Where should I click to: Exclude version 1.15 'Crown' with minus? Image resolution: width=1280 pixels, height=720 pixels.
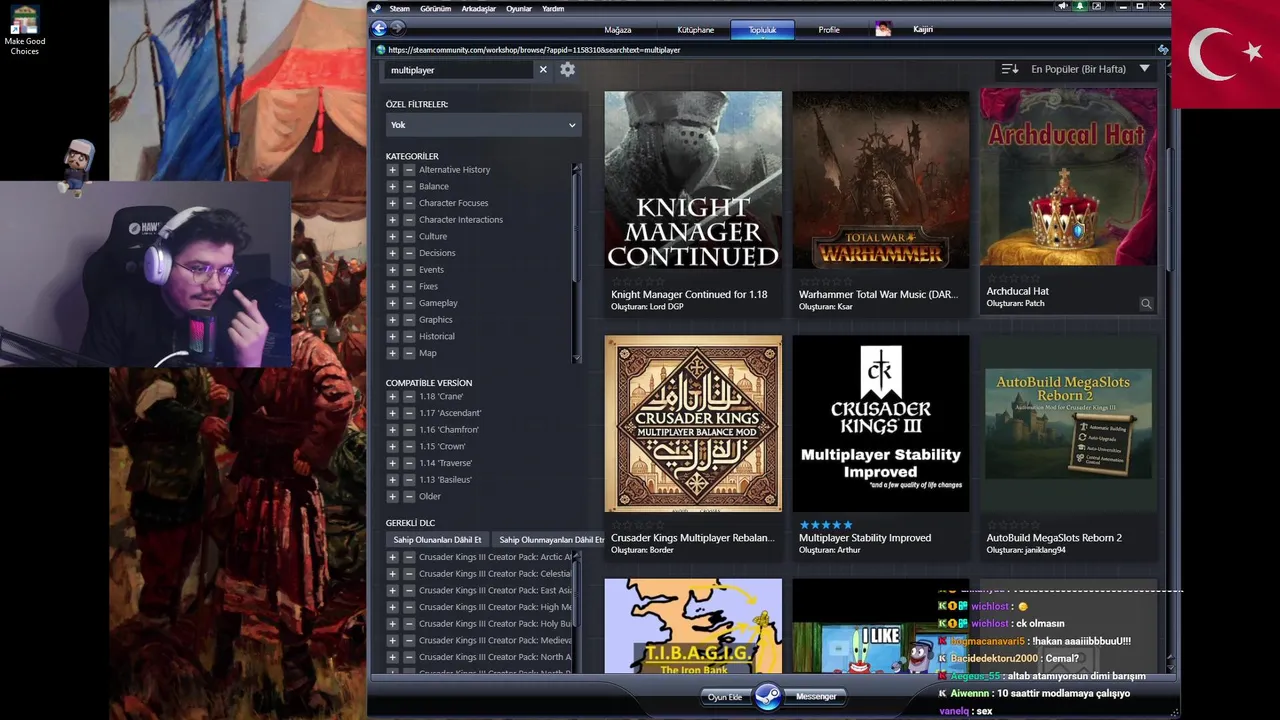tap(409, 447)
